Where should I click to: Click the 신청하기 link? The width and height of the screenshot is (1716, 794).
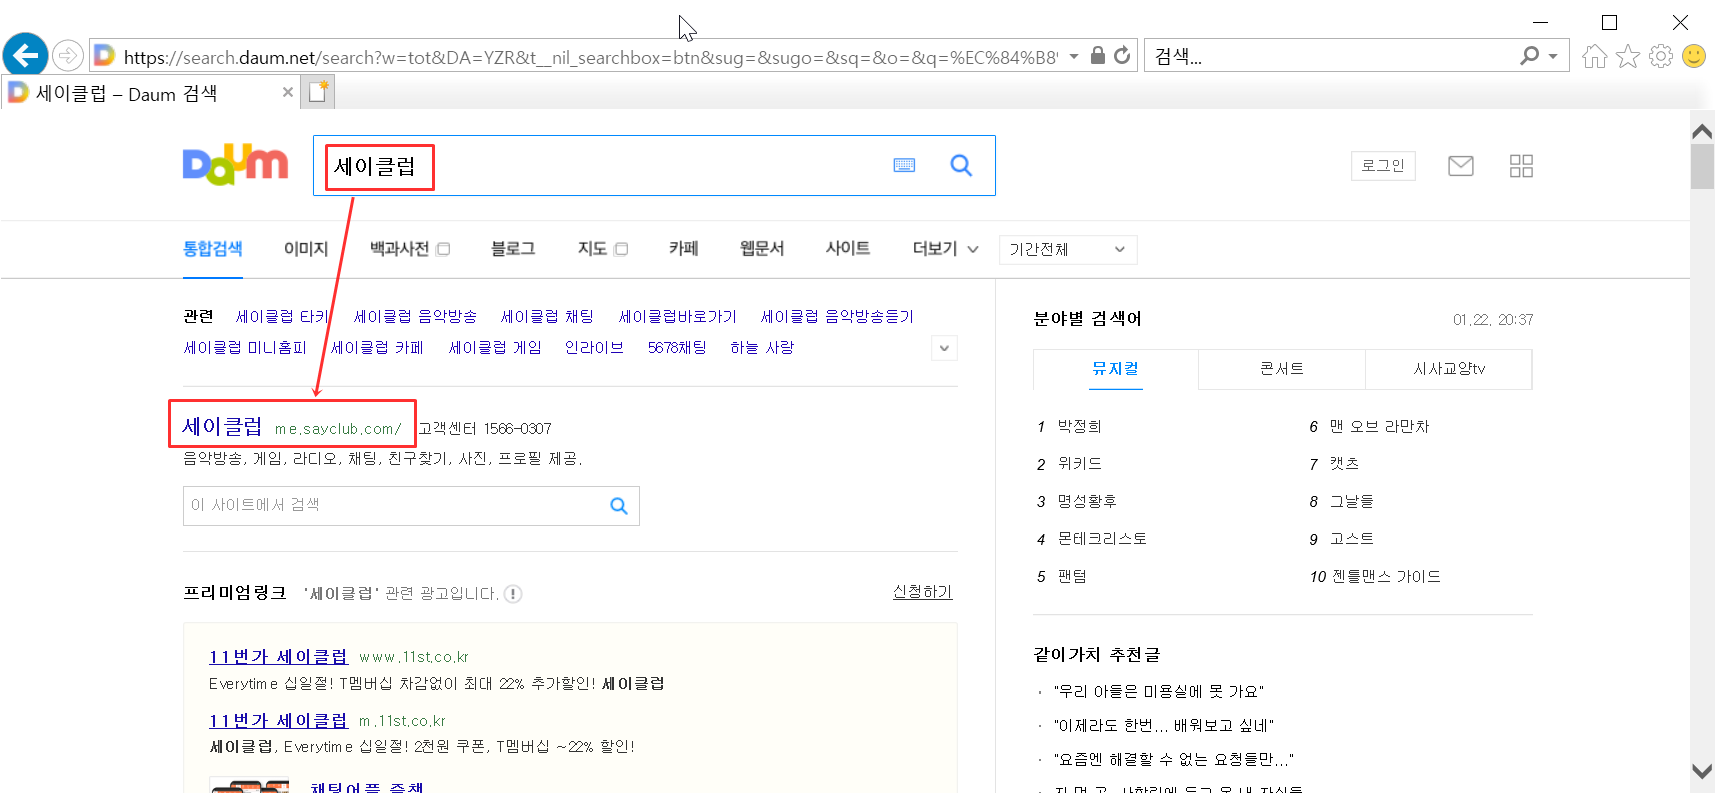[x=922, y=592]
